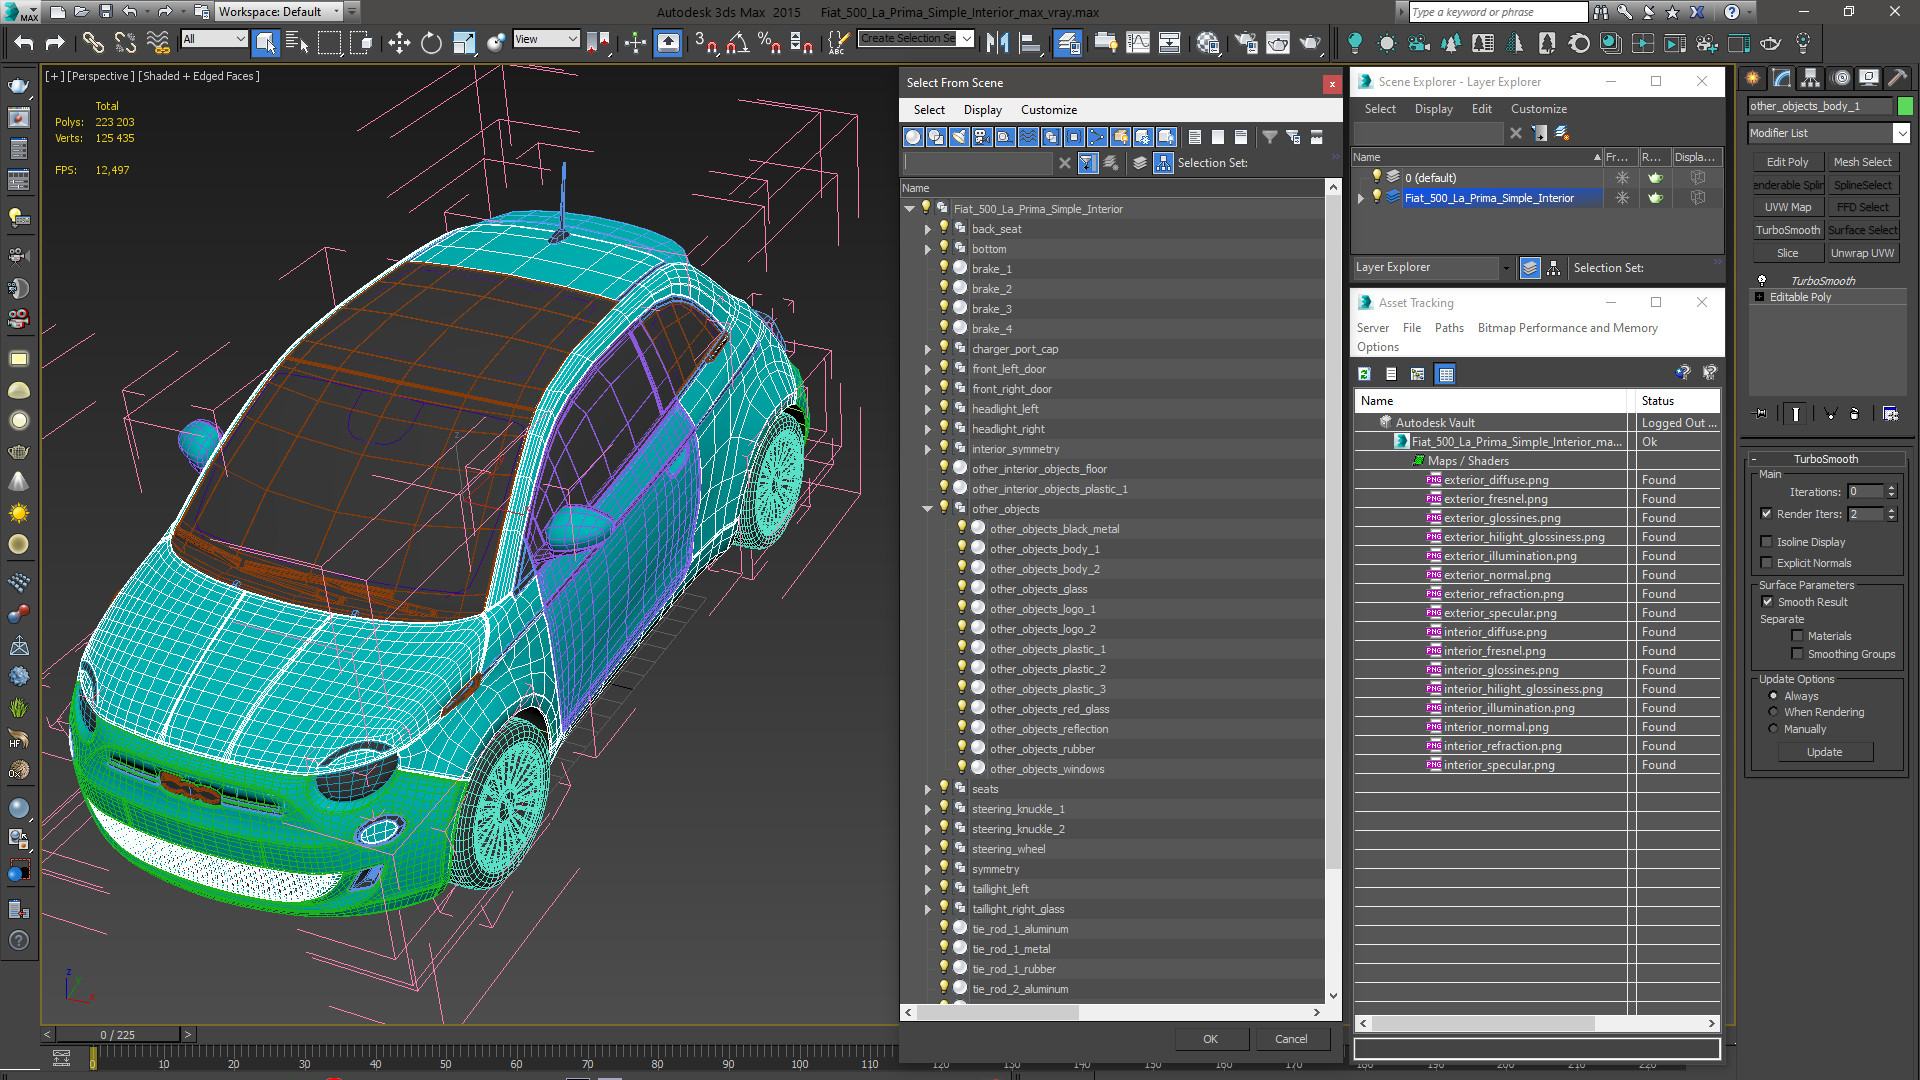Select Always update option radio
This screenshot has width=1920, height=1080.
click(1774, 696)
